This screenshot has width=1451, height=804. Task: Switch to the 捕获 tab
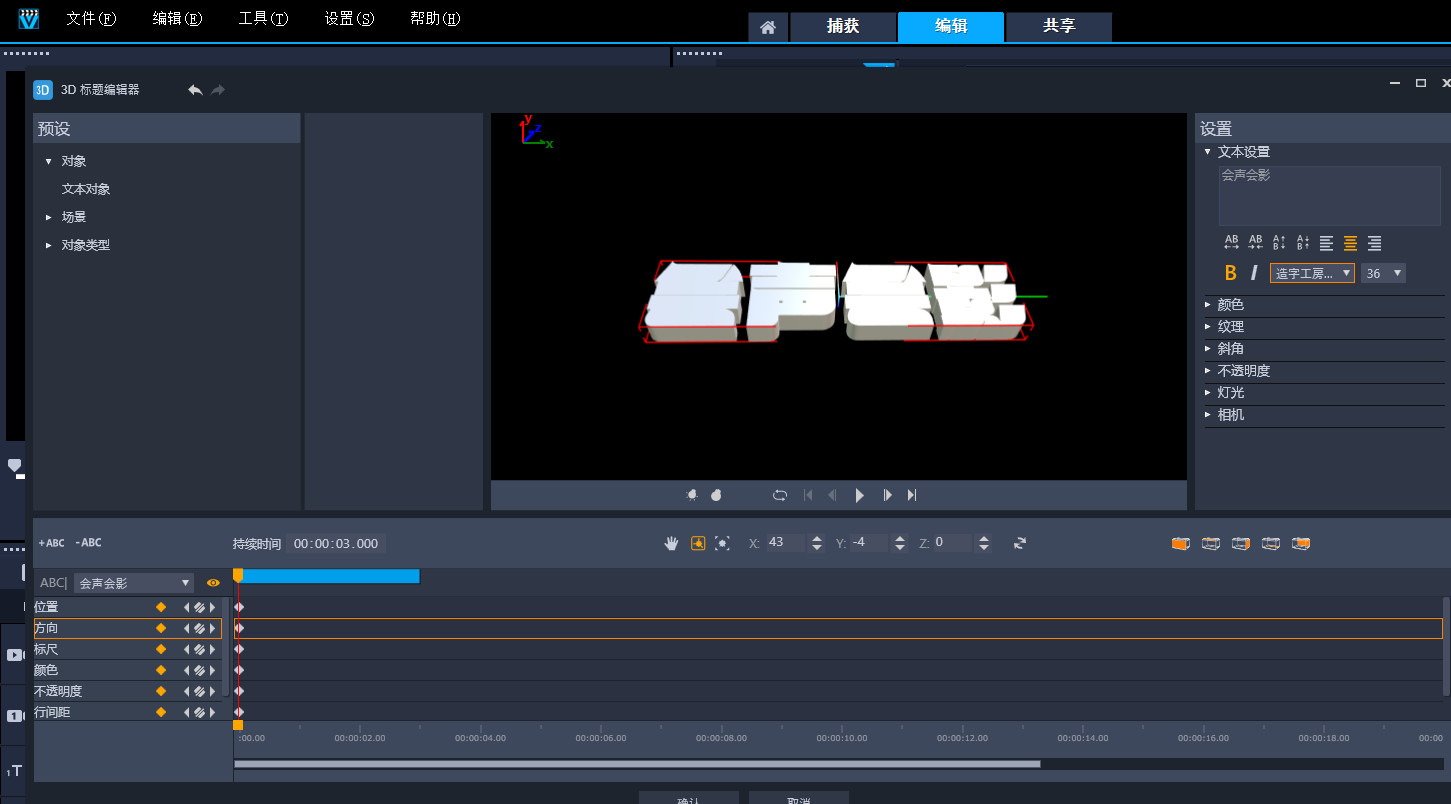tap(843, 27)
